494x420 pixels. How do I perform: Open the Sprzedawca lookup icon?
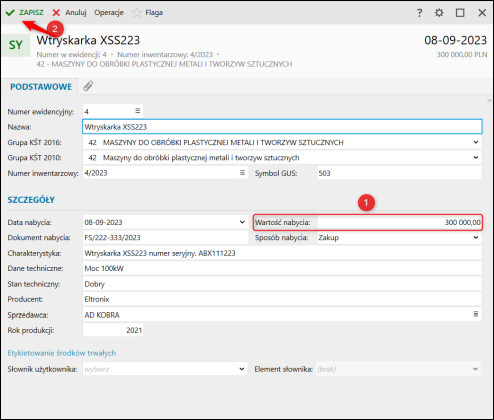476,314
